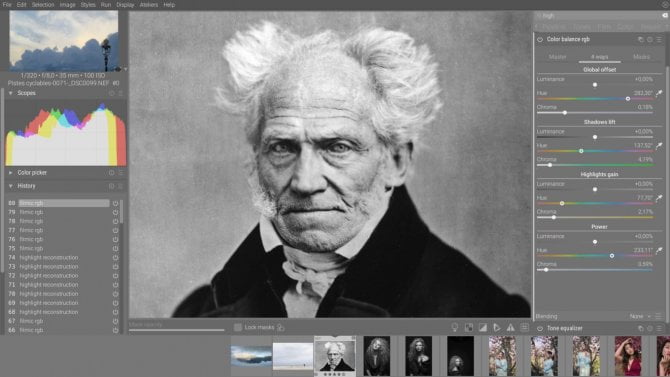Click the navigation preview sky image
670x377 pixels.
(x=64, y=41)
